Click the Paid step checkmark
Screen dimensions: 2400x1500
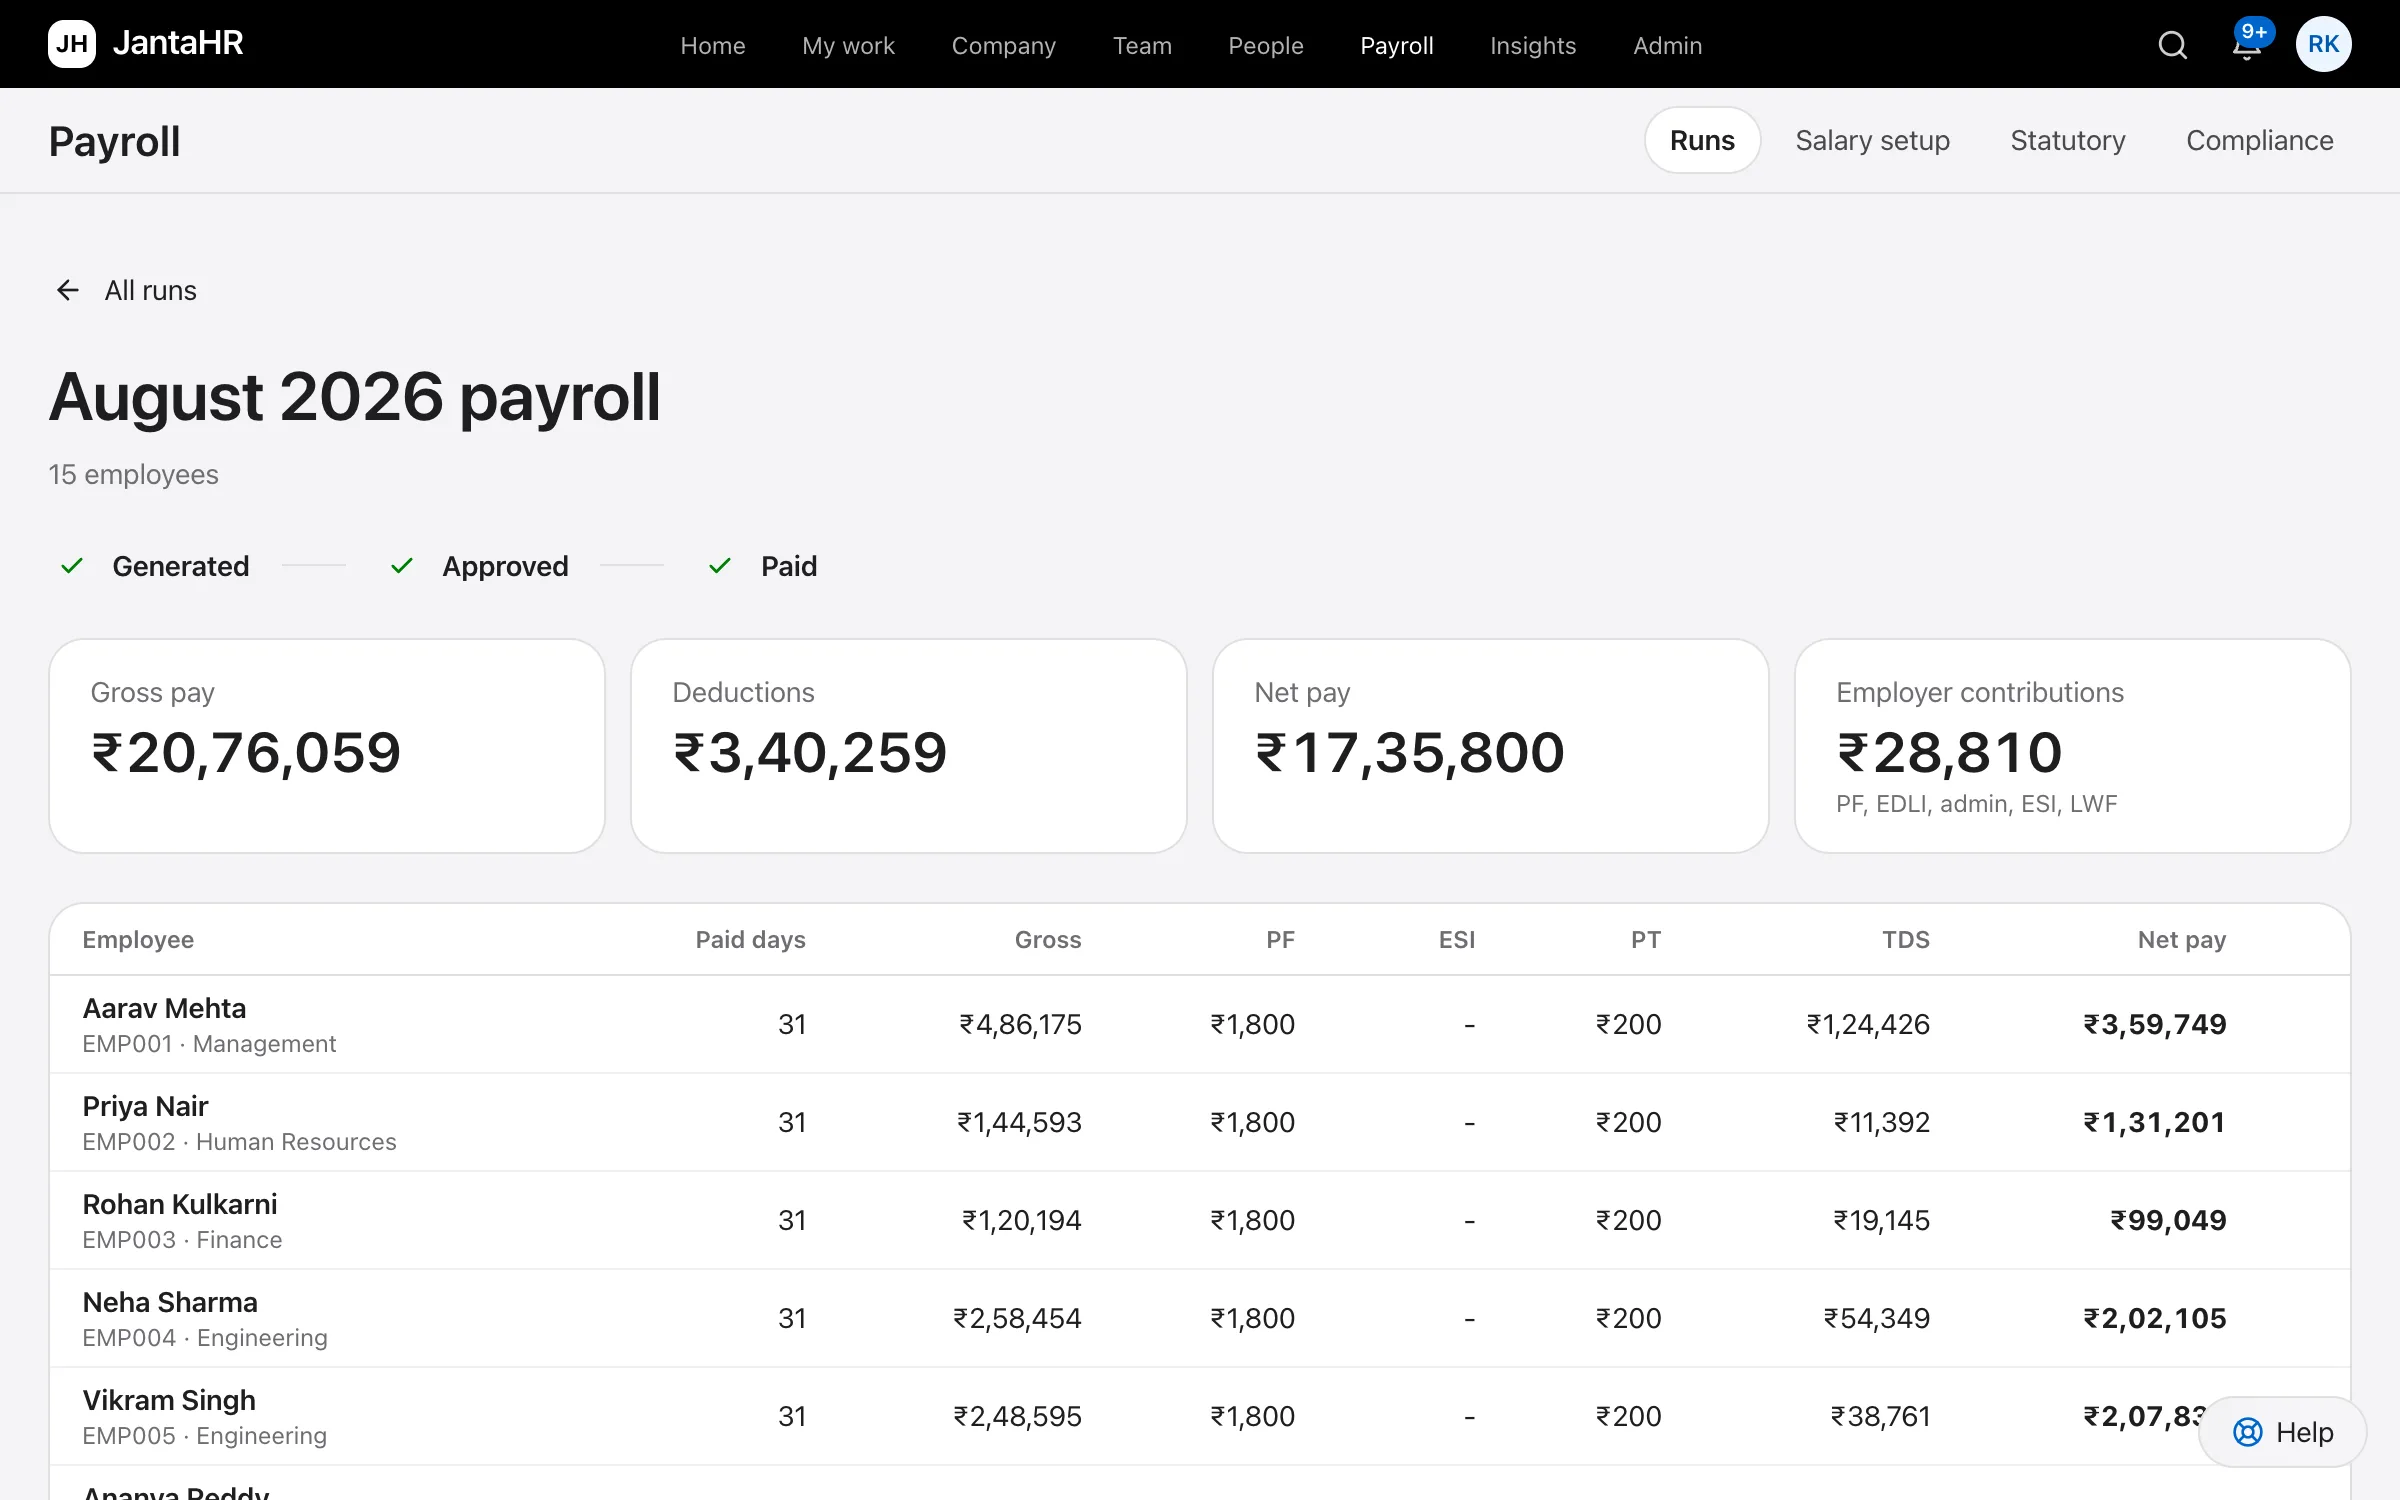click(720, 566)
